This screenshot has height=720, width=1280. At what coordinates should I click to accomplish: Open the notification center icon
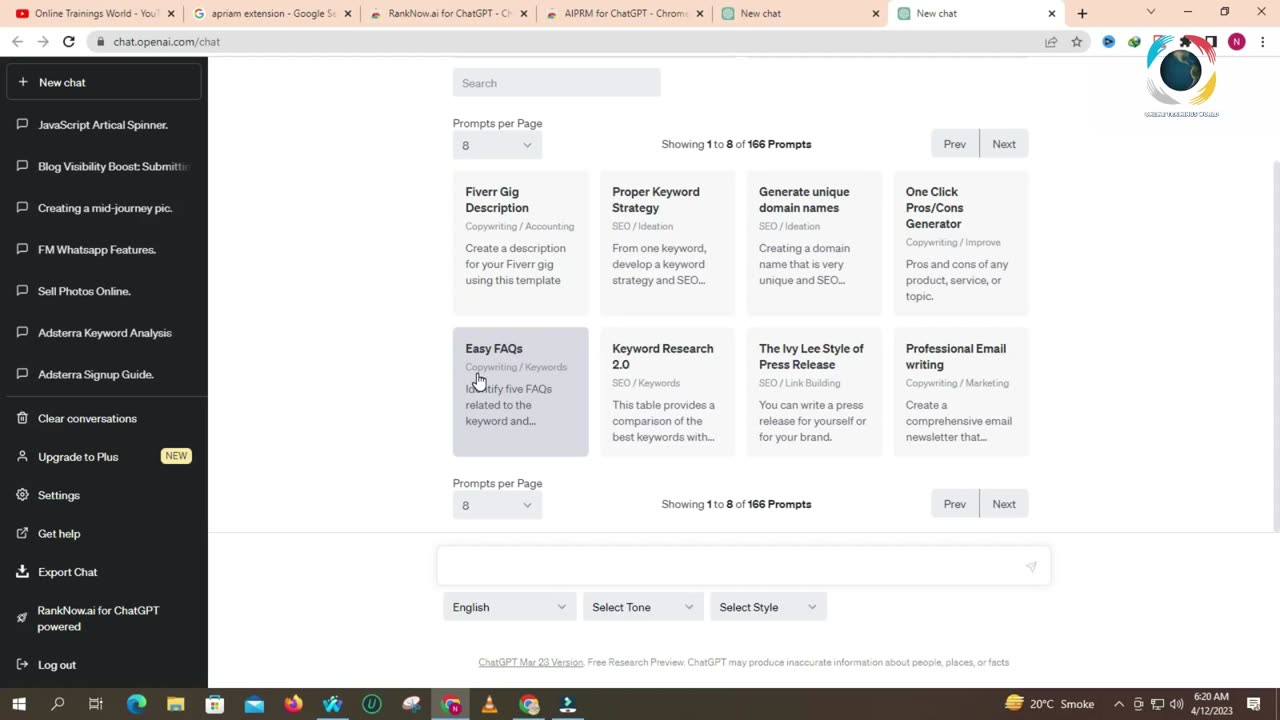[x=1254, y=704]
